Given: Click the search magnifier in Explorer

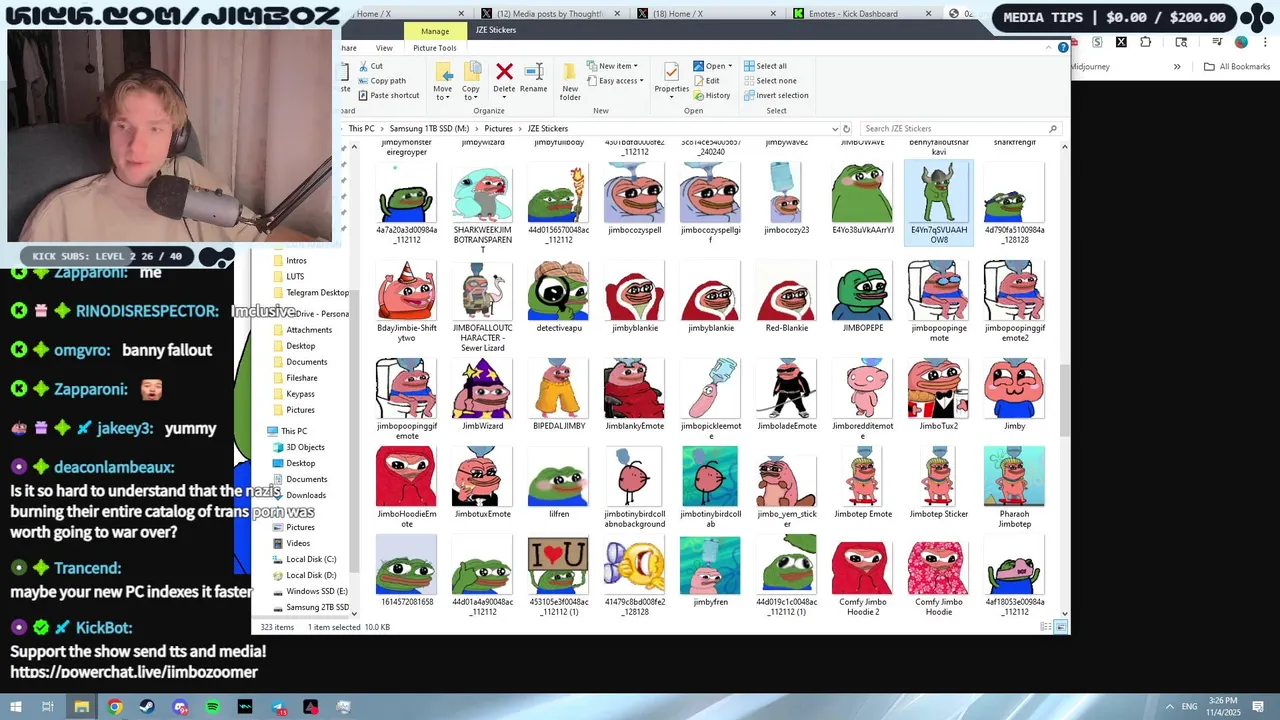Looking at the screenshot, I should click(1052, 128).
